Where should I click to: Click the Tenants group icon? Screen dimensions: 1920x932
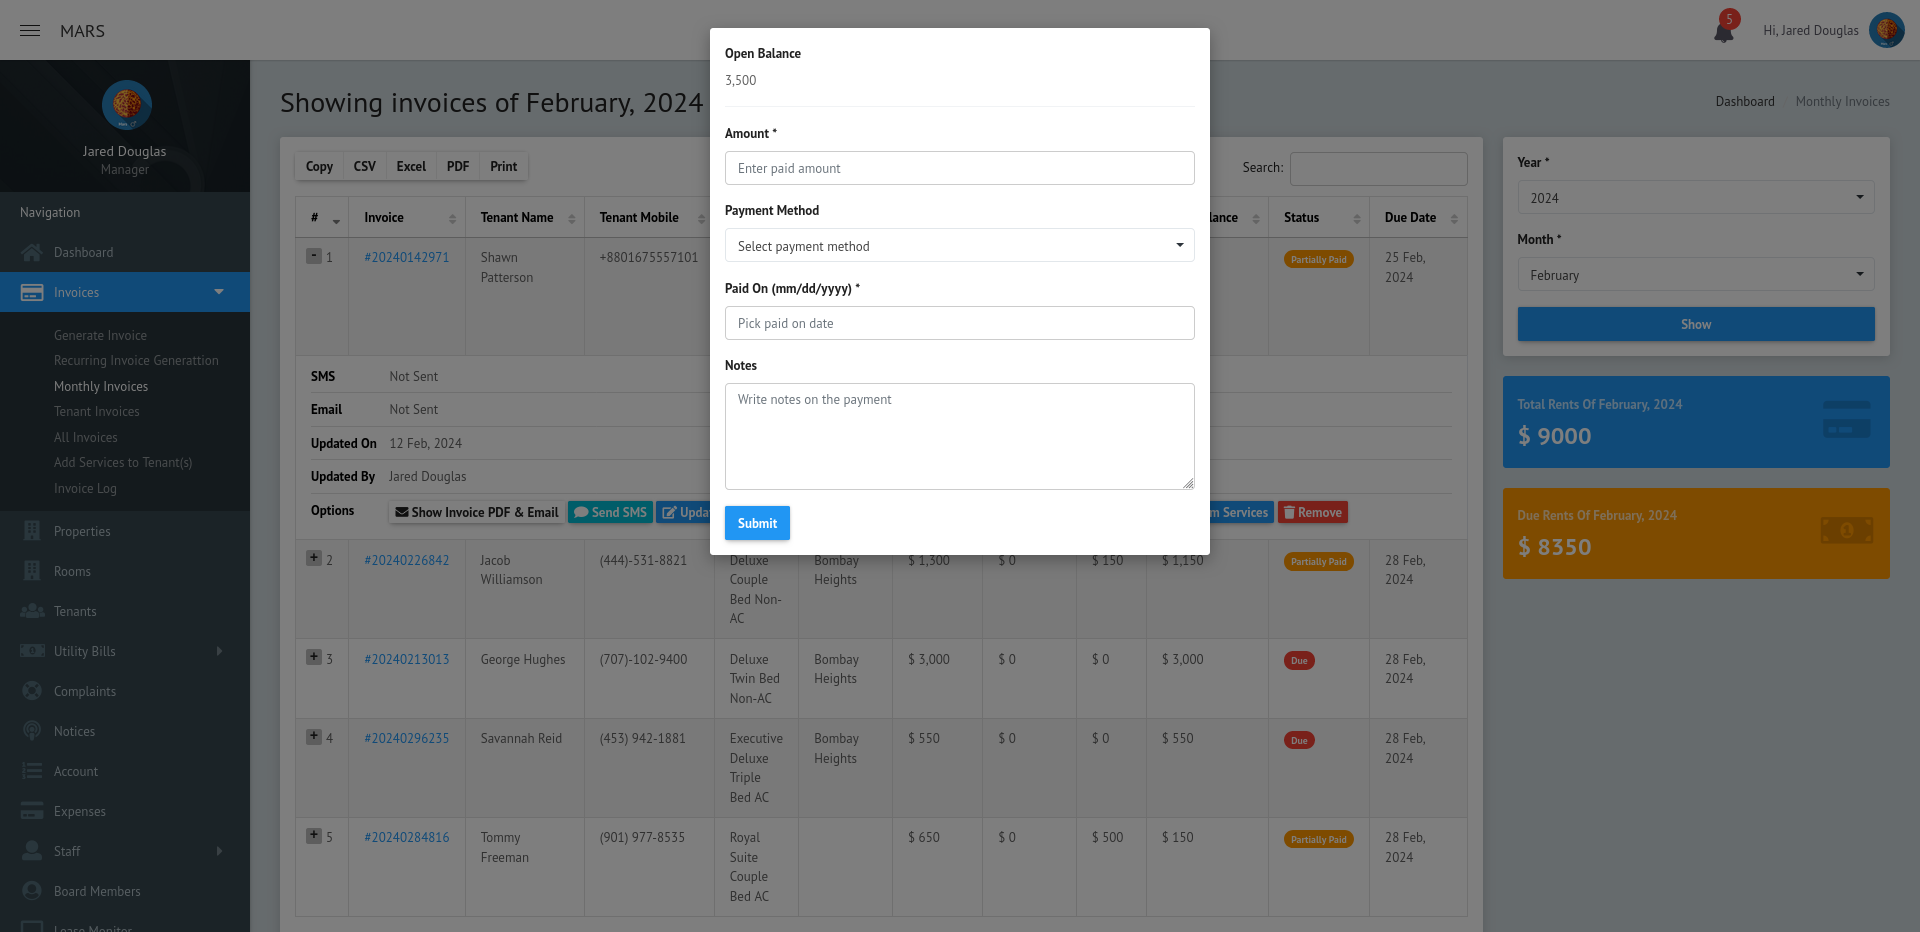pos(32,611)
